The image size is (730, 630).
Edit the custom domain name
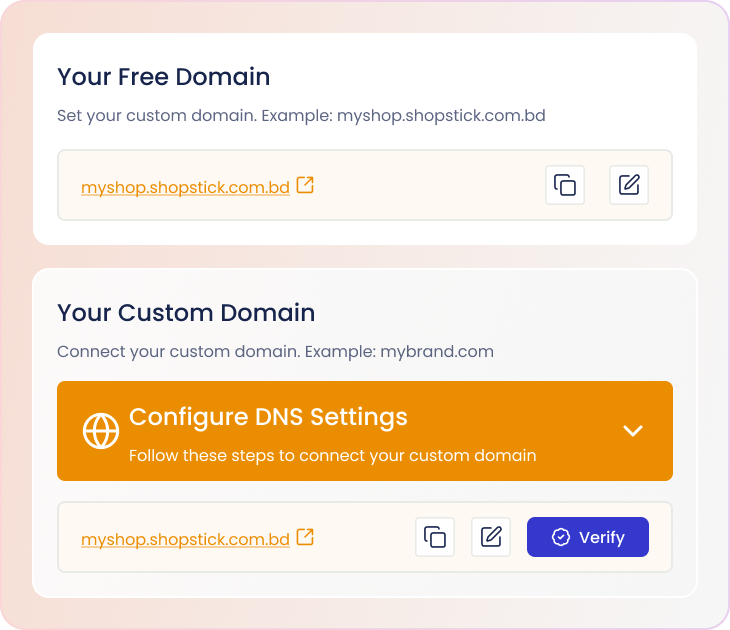pyautogui.click(x=491, y=537)
